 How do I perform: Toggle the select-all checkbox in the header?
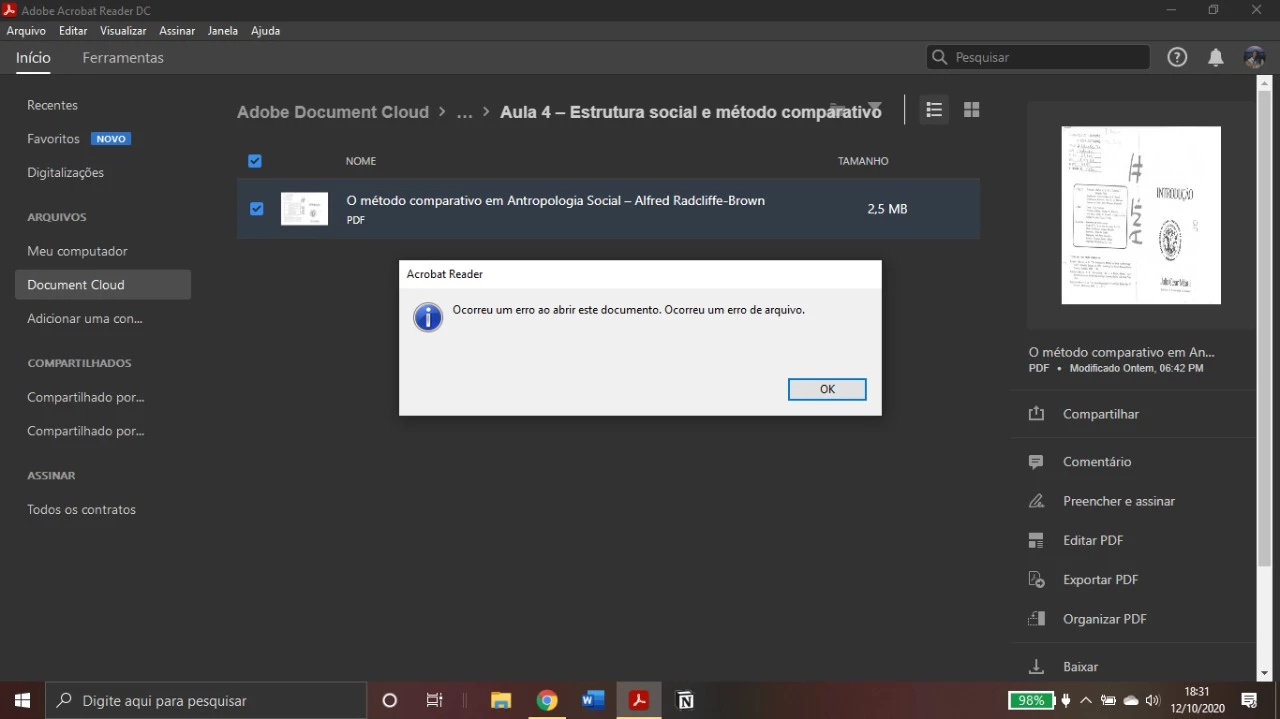click(255, 161)
